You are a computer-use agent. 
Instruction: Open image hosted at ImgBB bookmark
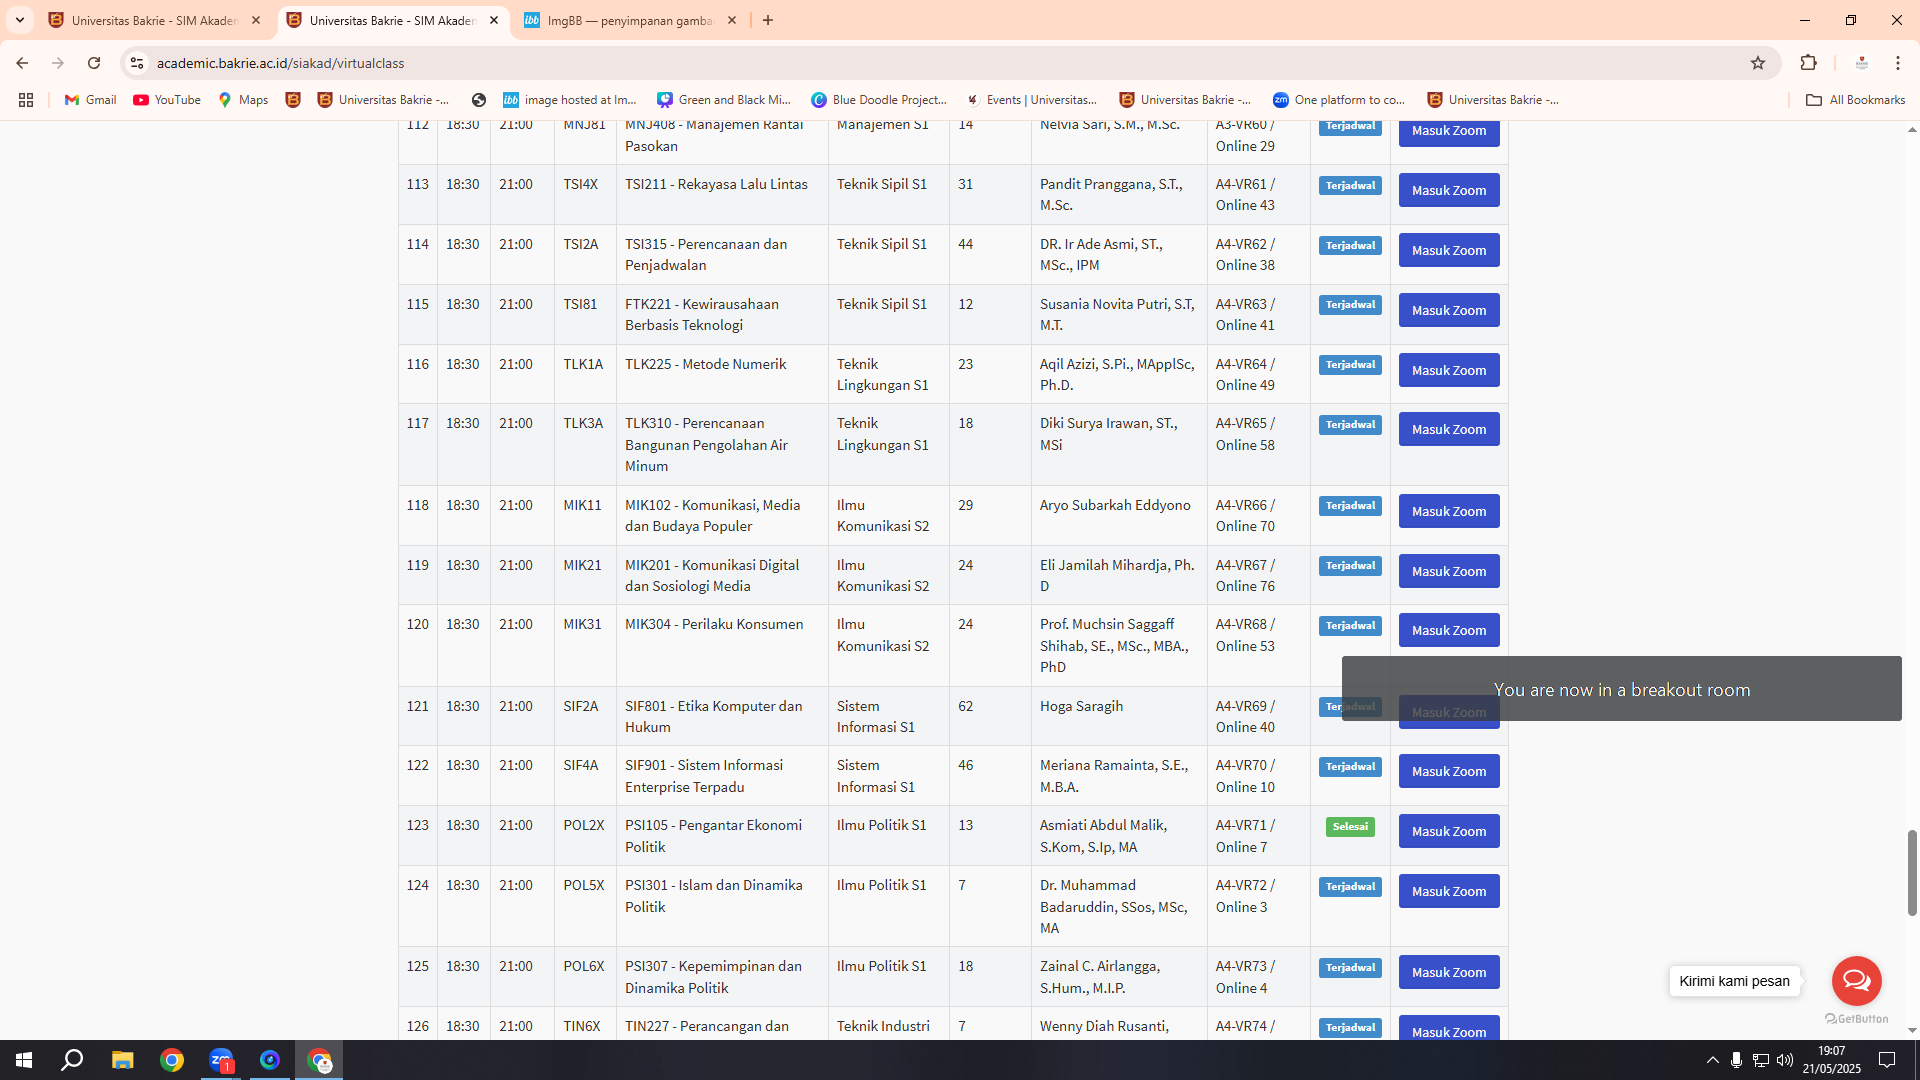tap(569, 100)
